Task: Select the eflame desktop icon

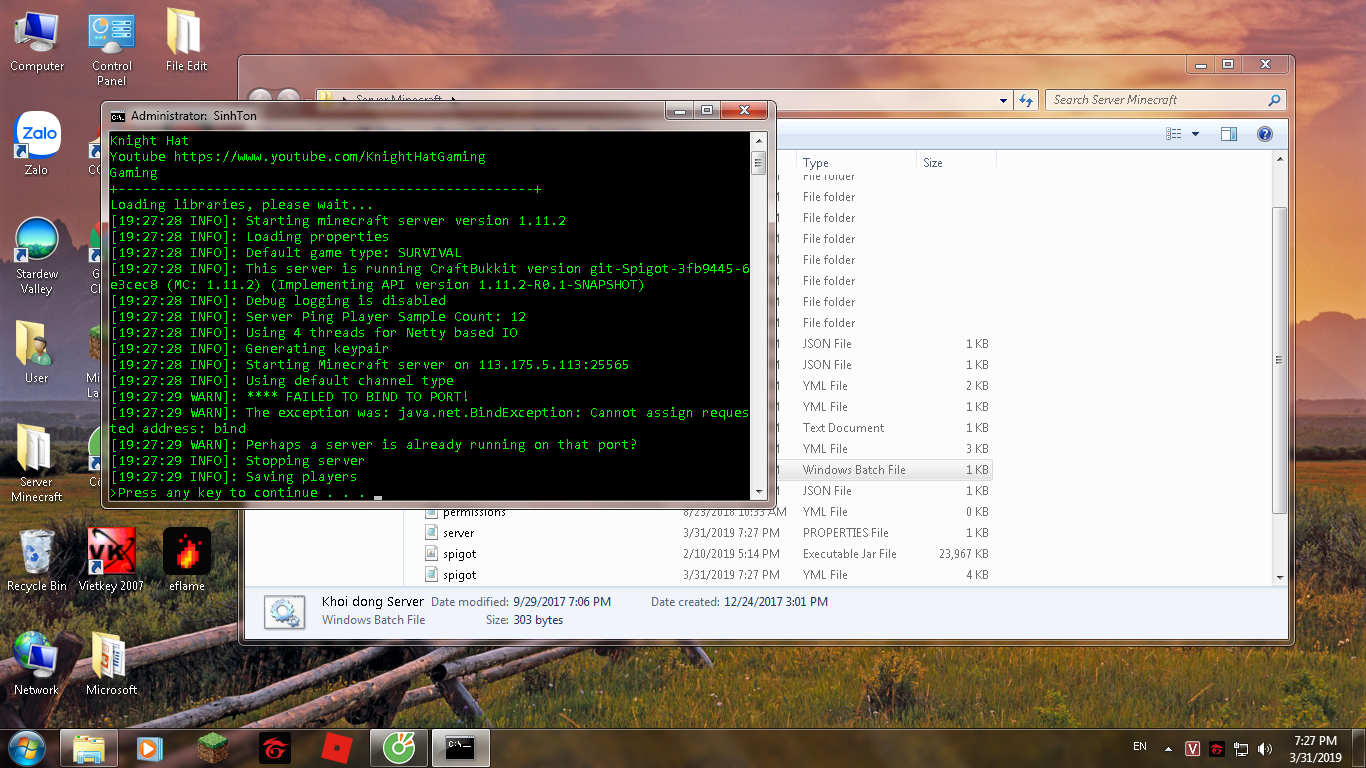Action: 187,560
